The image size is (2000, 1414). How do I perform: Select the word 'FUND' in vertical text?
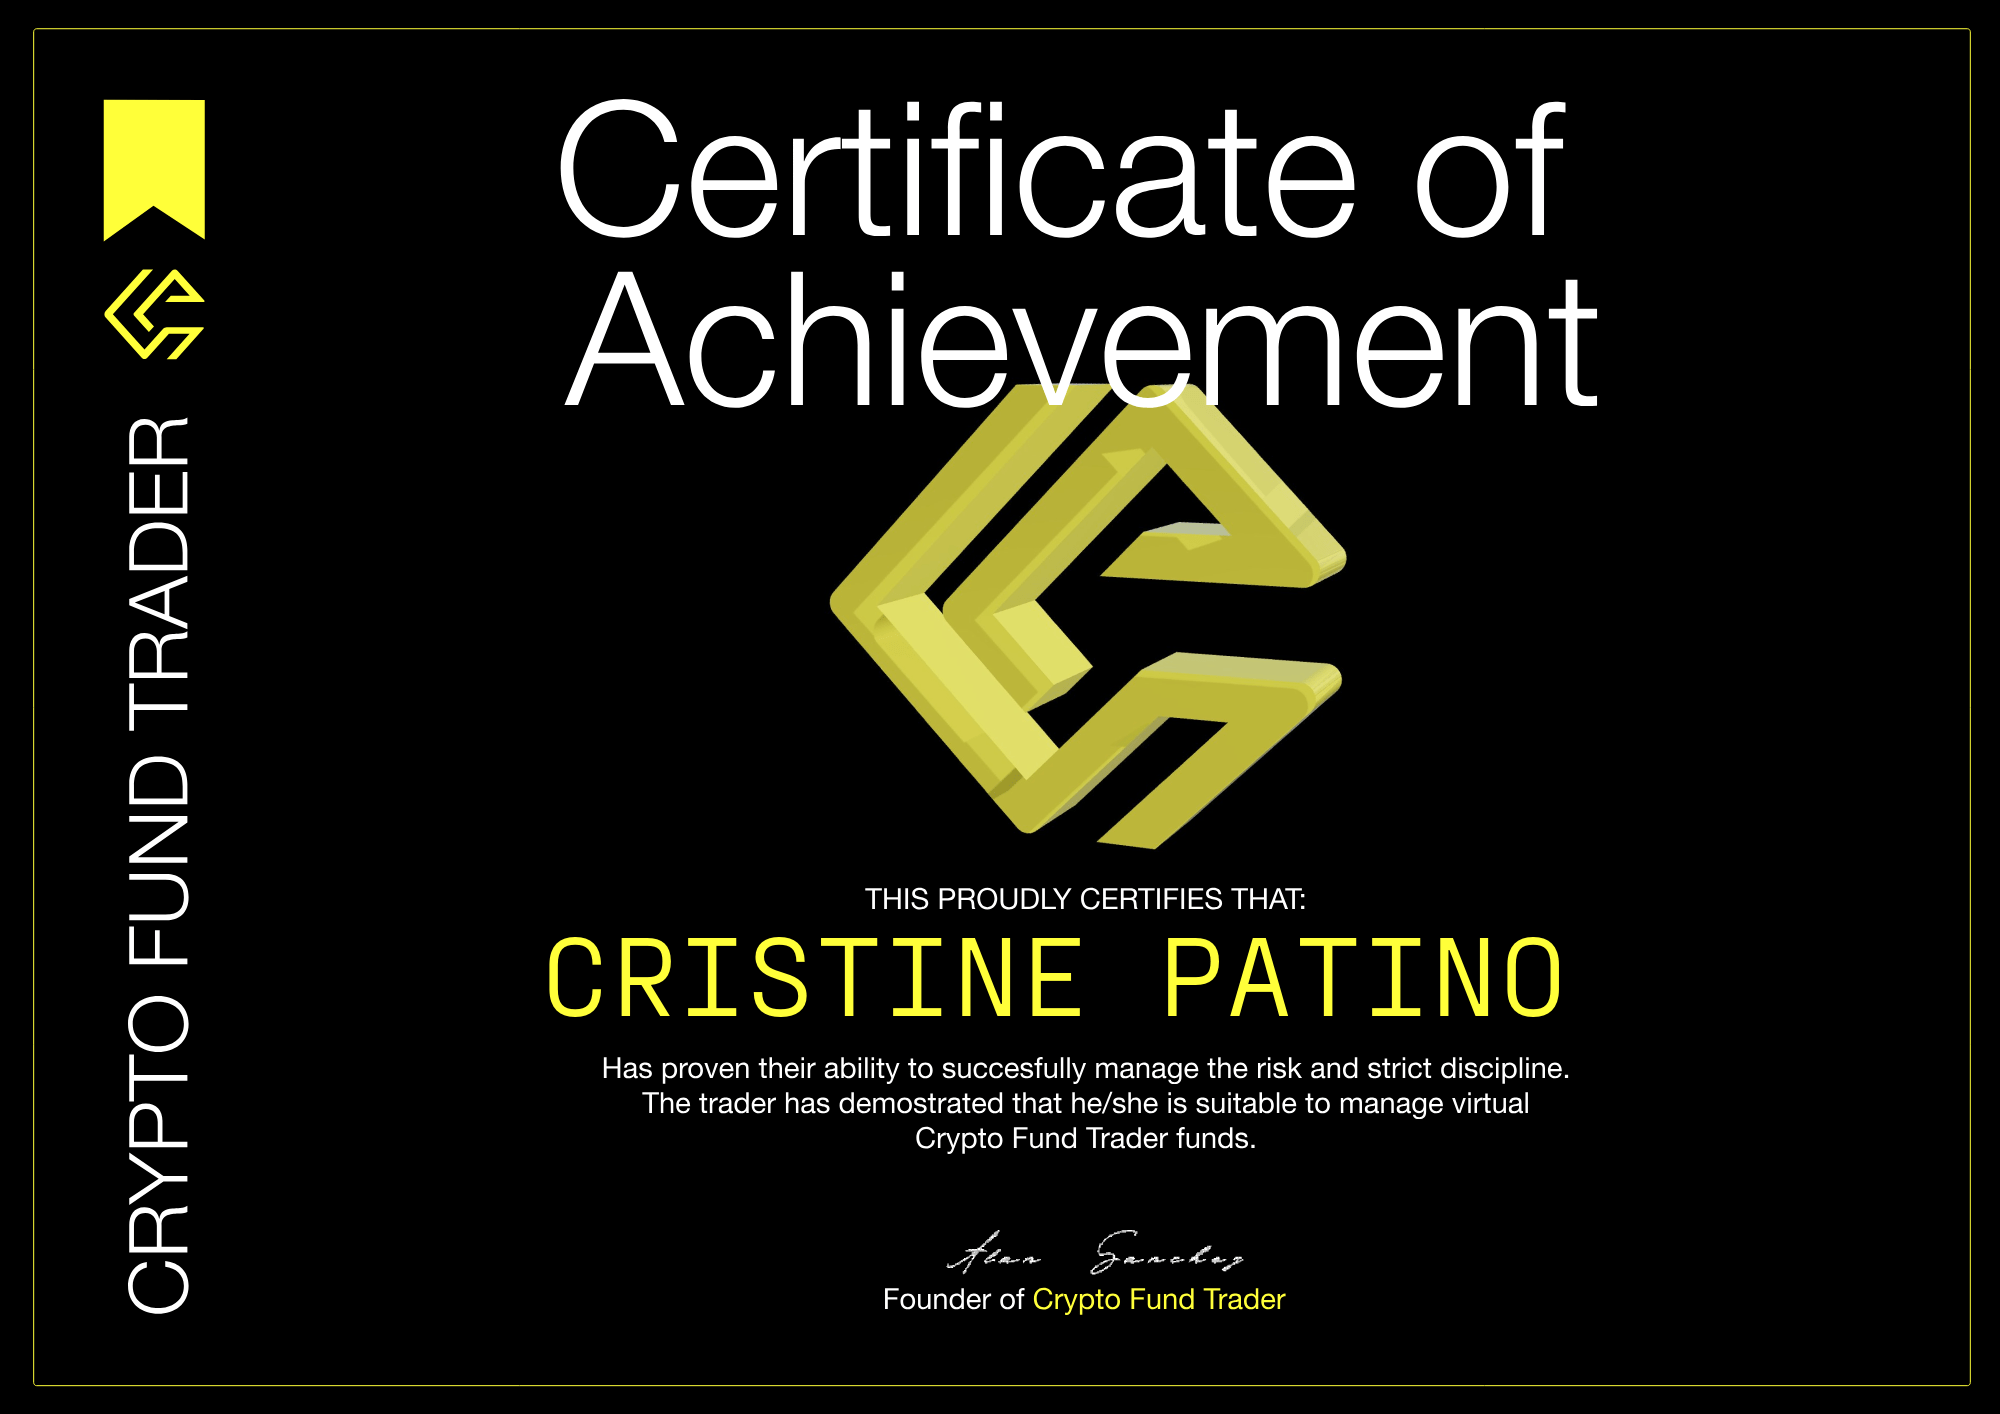click(159, 862)
